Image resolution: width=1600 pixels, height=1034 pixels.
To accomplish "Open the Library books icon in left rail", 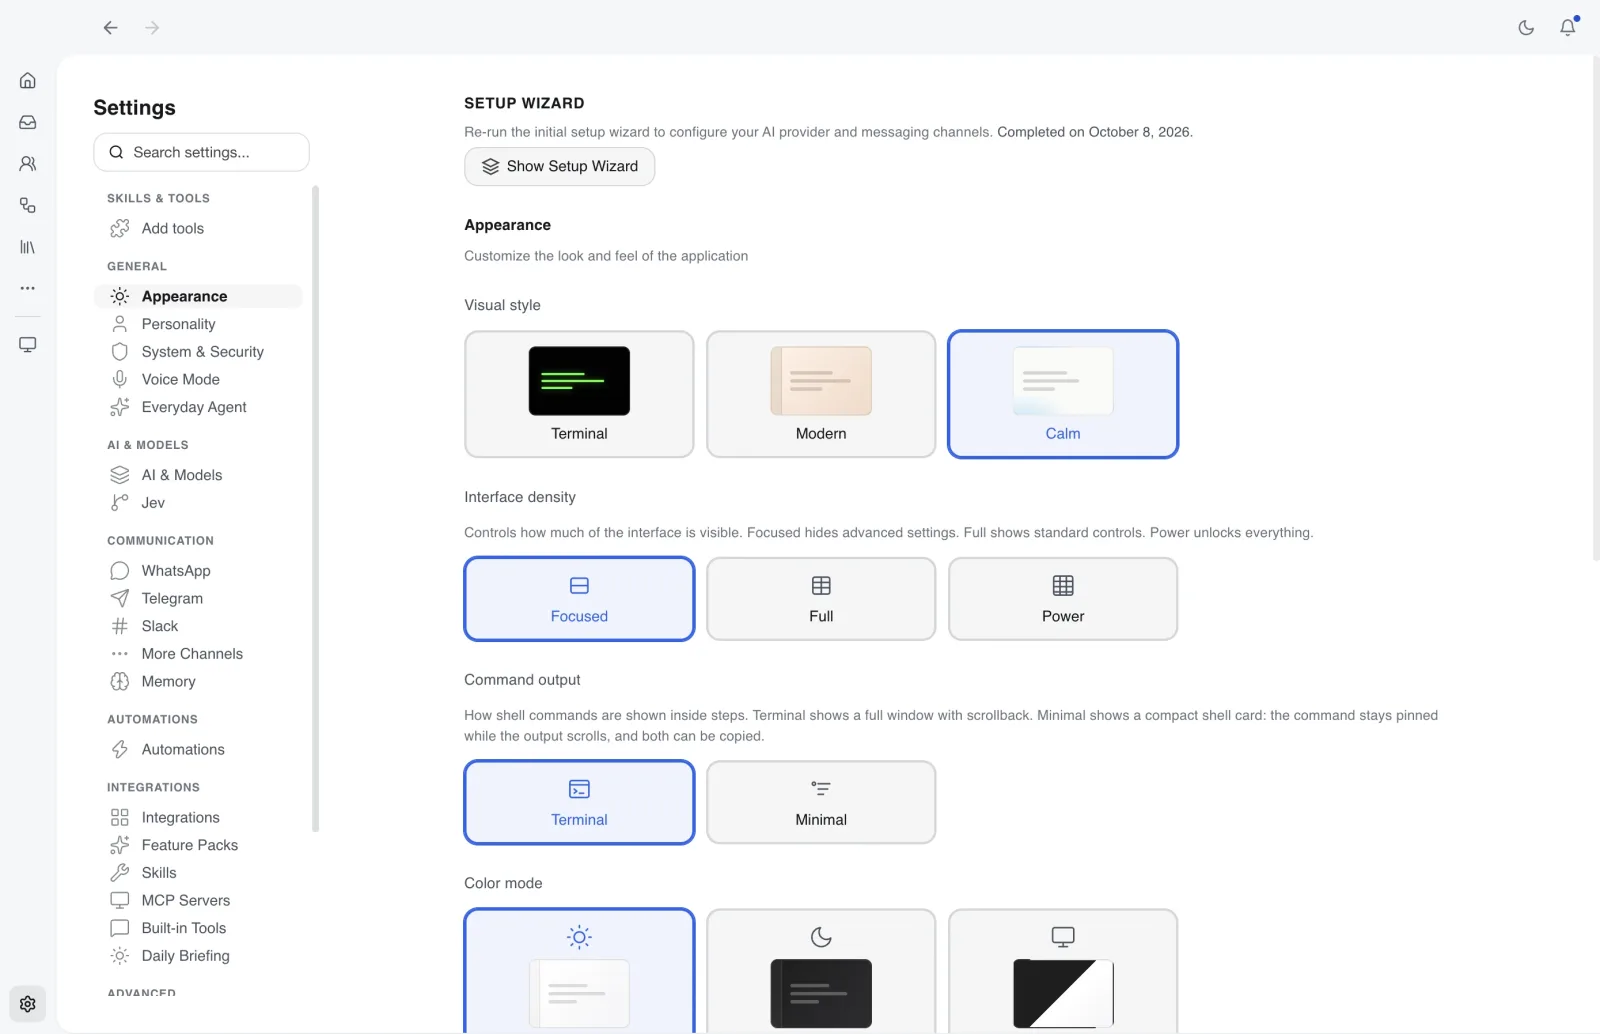I will (x=28, y=247).
